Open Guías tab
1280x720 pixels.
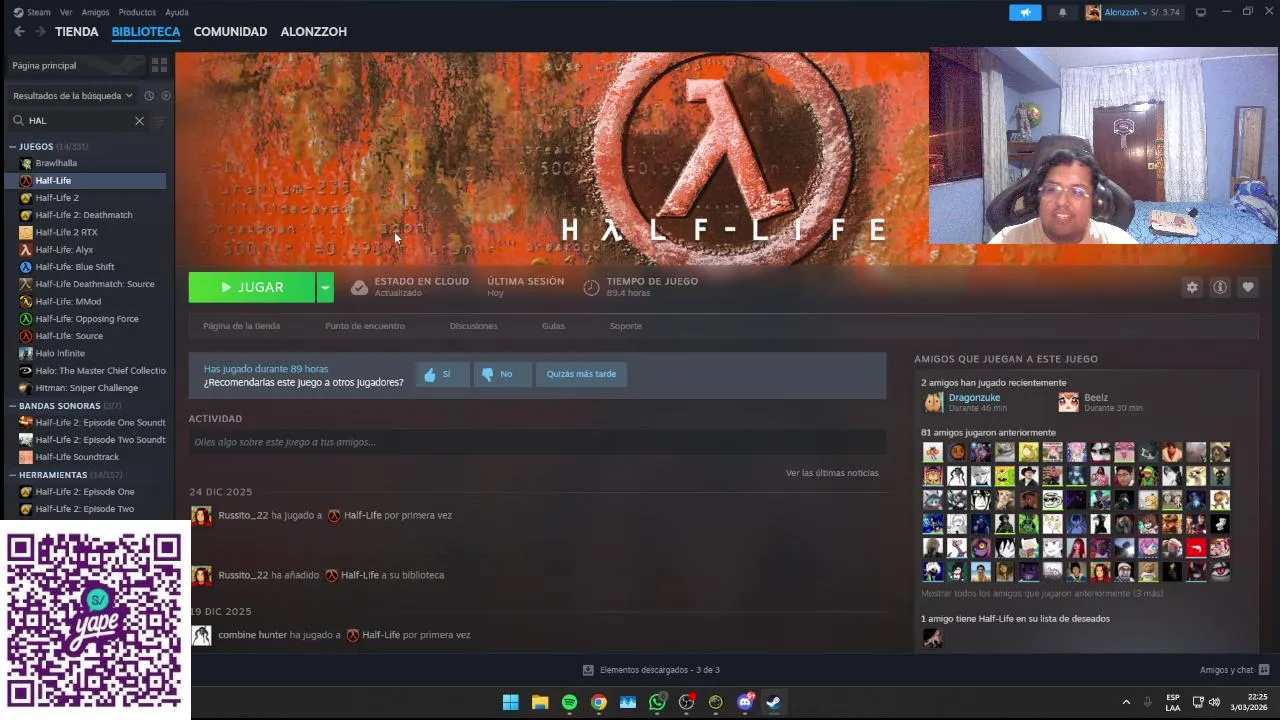point(553,326)
